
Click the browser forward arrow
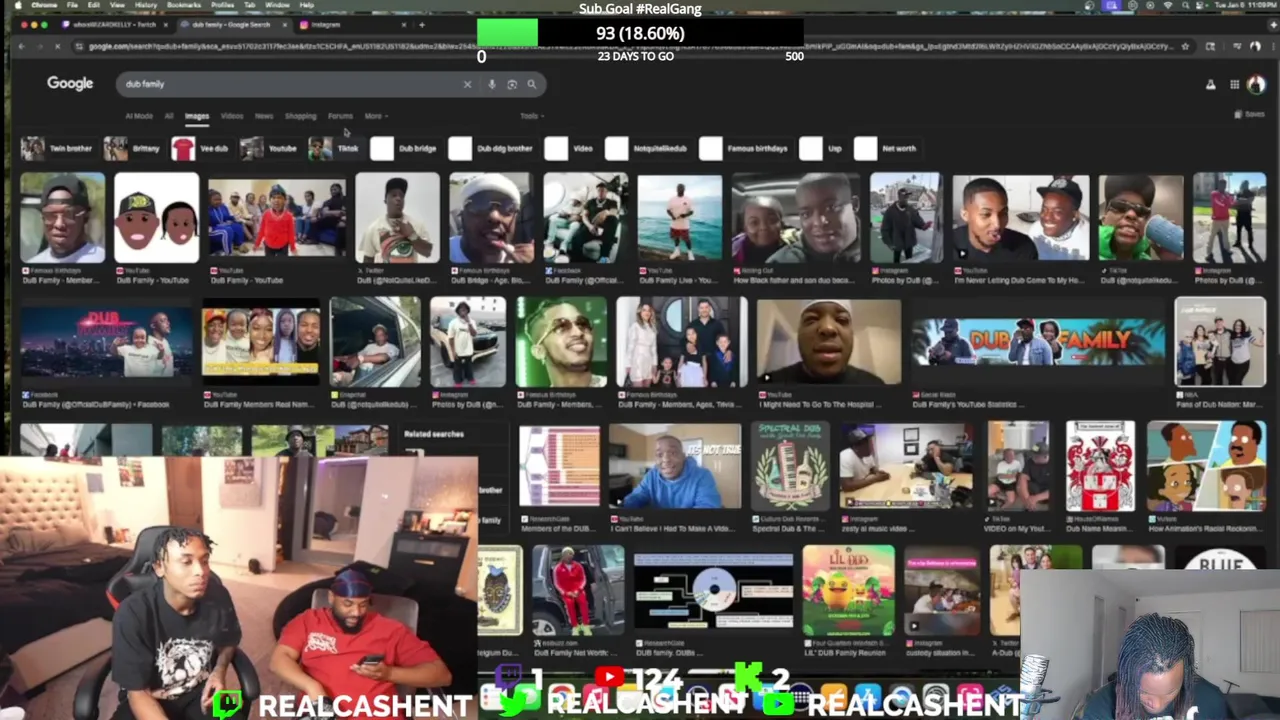click(x=39, y=46)
